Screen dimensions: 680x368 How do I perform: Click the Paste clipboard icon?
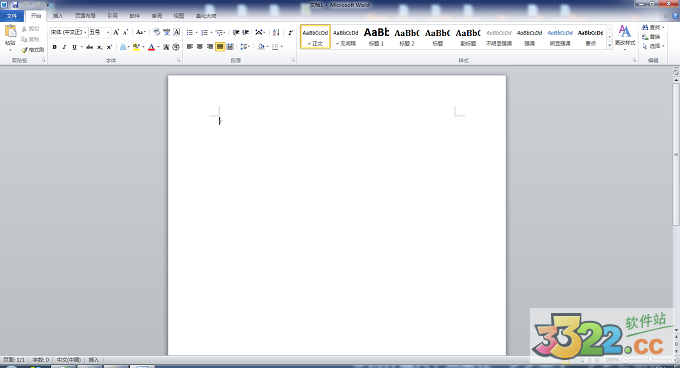coord(10,31)
